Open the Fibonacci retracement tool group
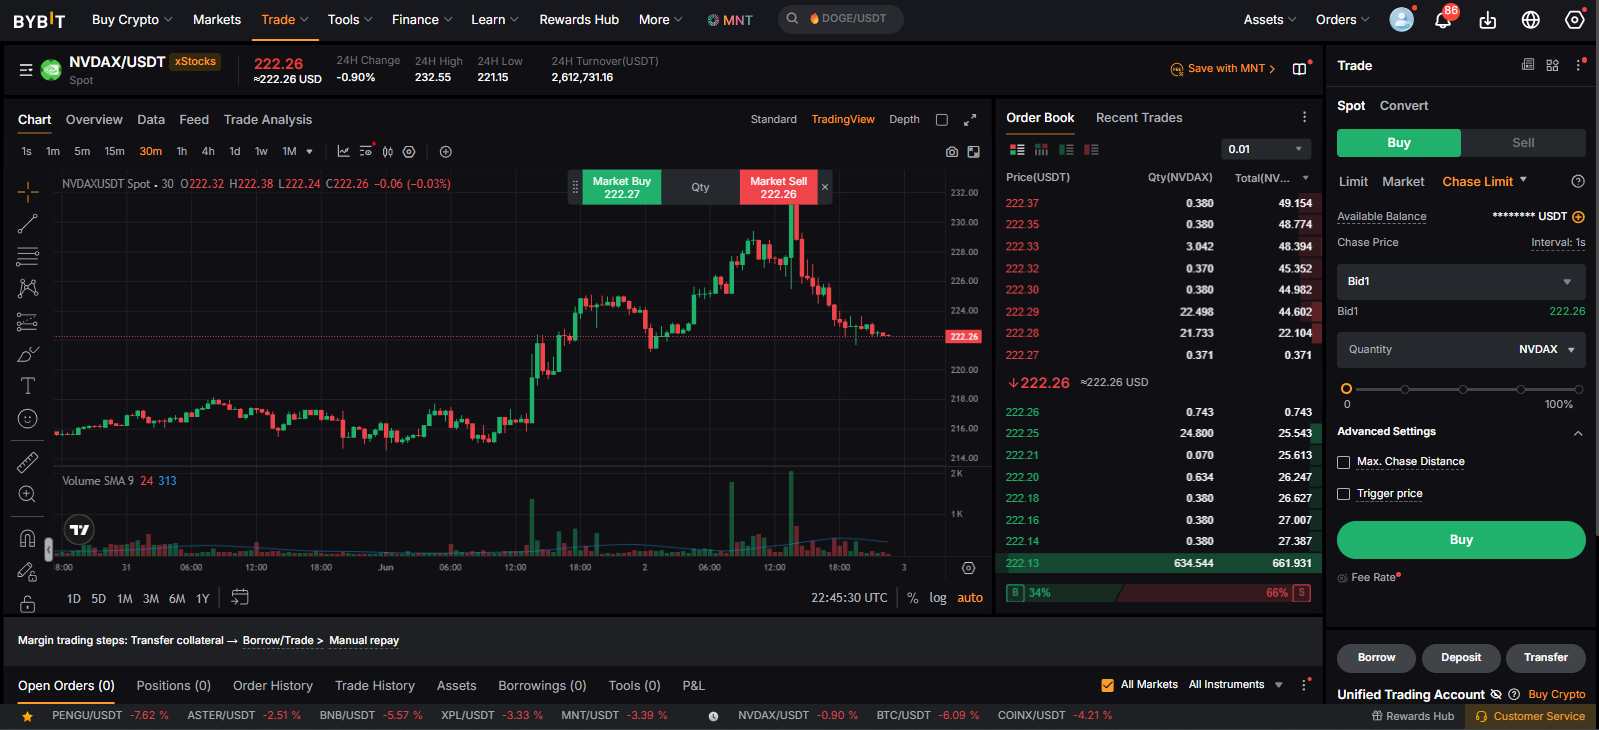 [28, 256]
